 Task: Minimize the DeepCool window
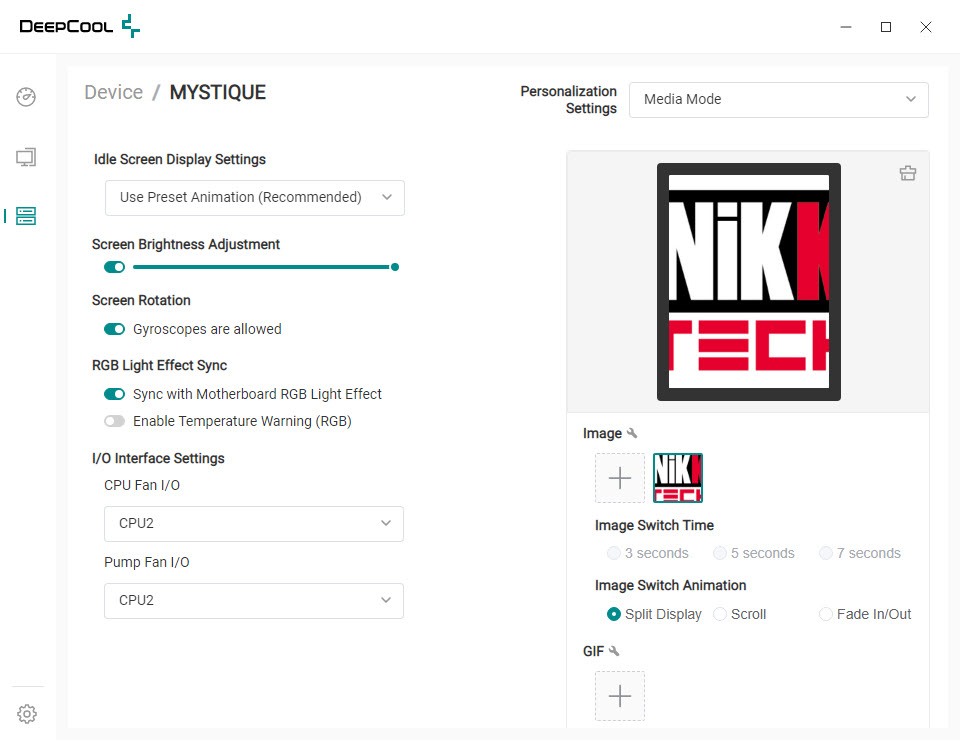pyautogui.click(x=846, y=27)
